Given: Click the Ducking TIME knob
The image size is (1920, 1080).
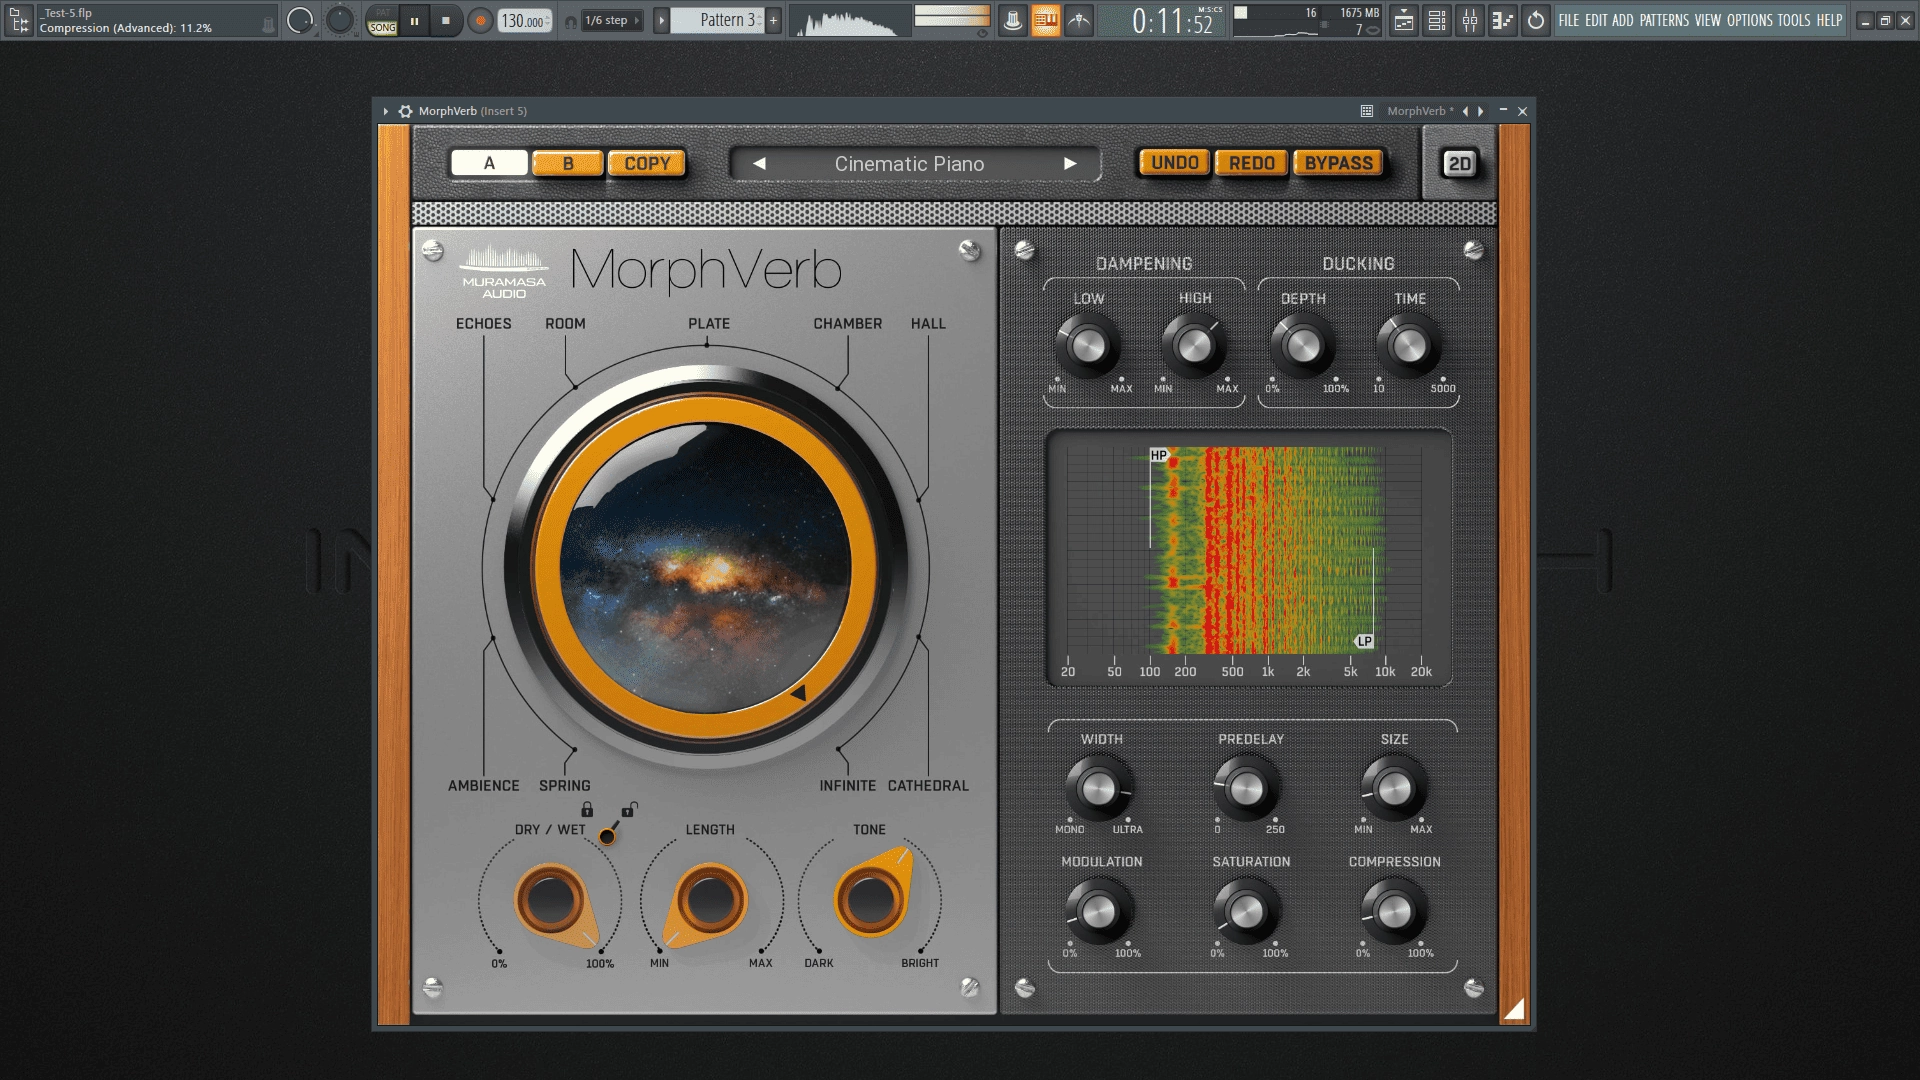Looking at the screenshot, I should point(1409,346).
